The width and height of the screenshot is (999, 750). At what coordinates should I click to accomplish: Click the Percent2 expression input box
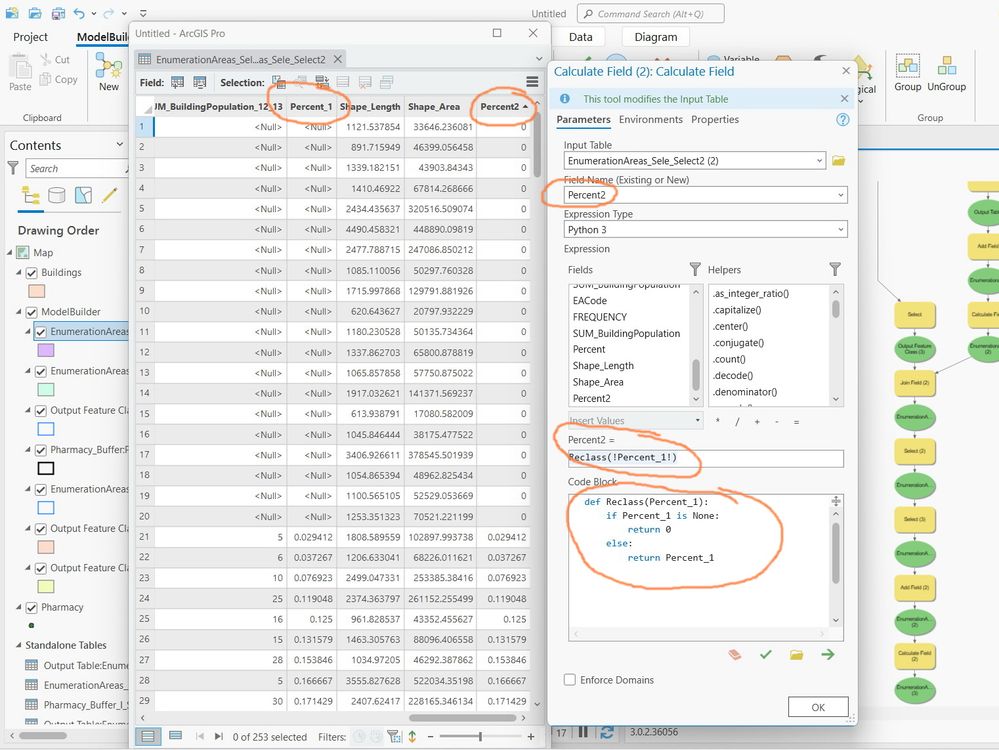[x=705, y=458]
